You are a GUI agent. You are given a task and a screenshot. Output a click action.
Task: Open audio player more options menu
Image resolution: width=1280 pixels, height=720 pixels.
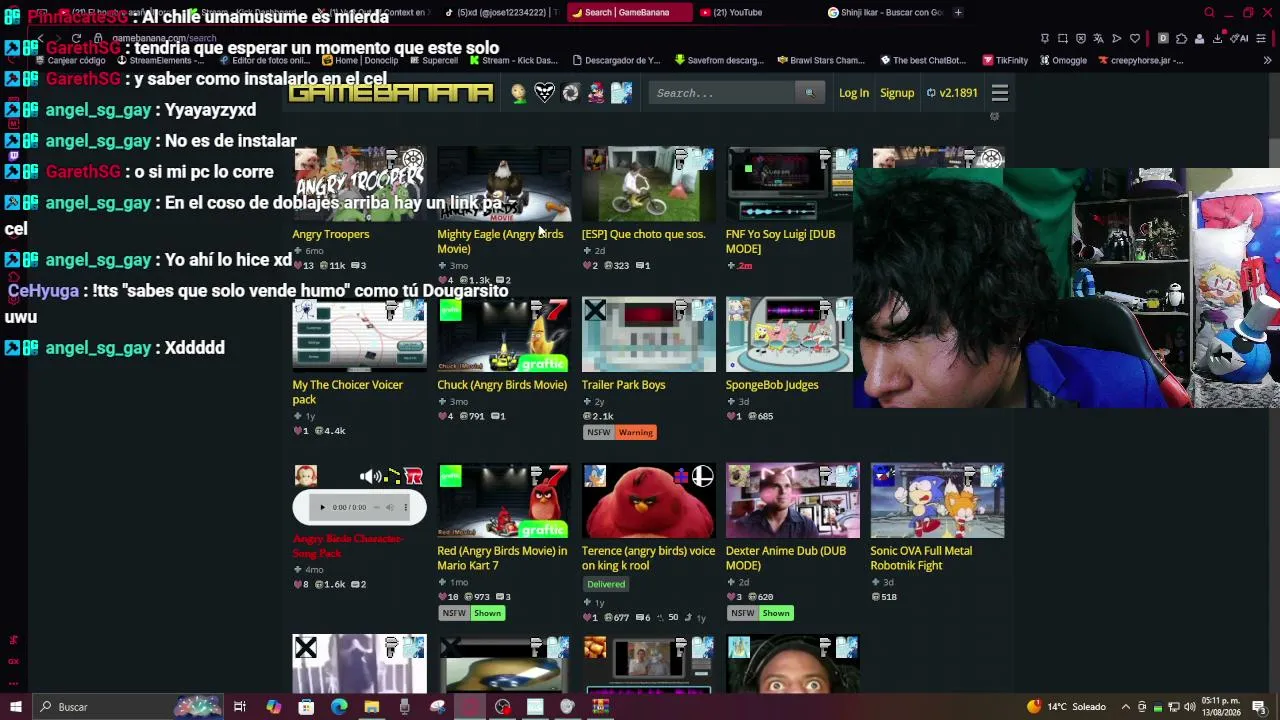pyautogui.click(x=406, y=507)
